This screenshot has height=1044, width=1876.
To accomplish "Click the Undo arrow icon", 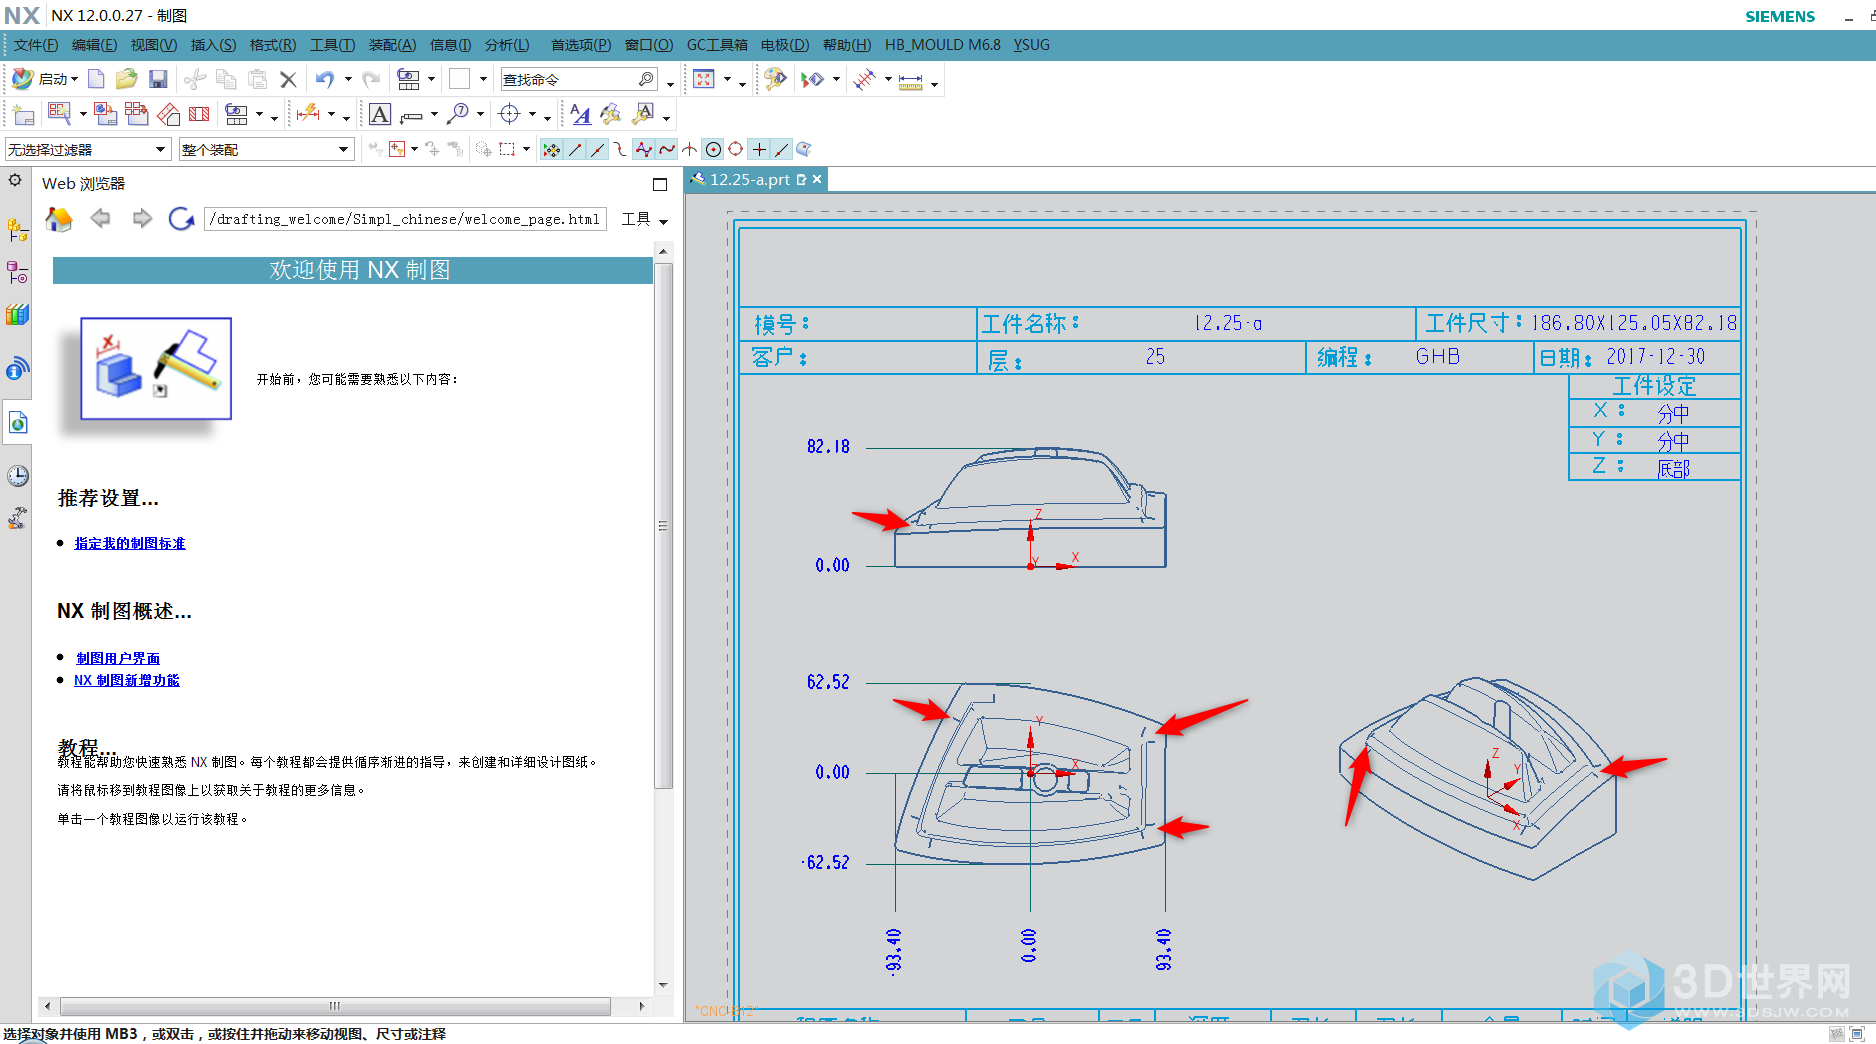I will (325, 79).
